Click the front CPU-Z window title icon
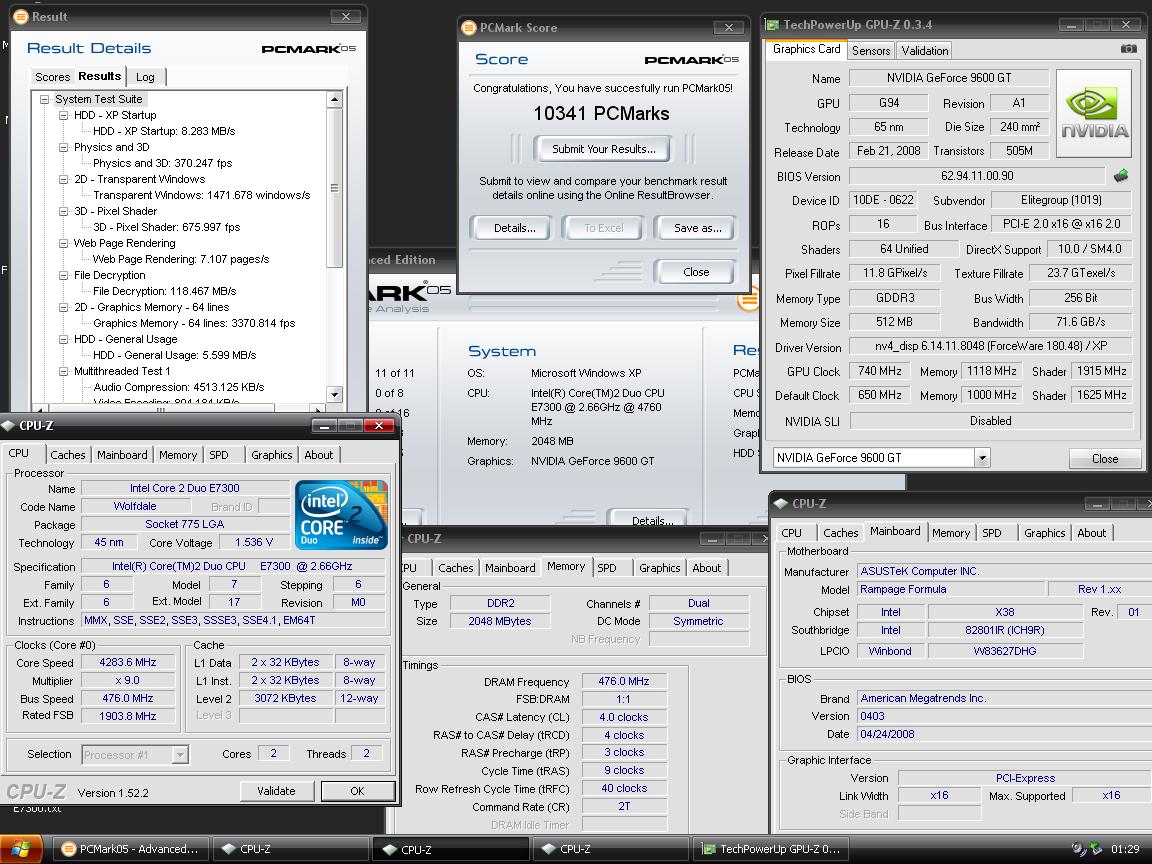 pyautogui.click(x=8, y=425)
